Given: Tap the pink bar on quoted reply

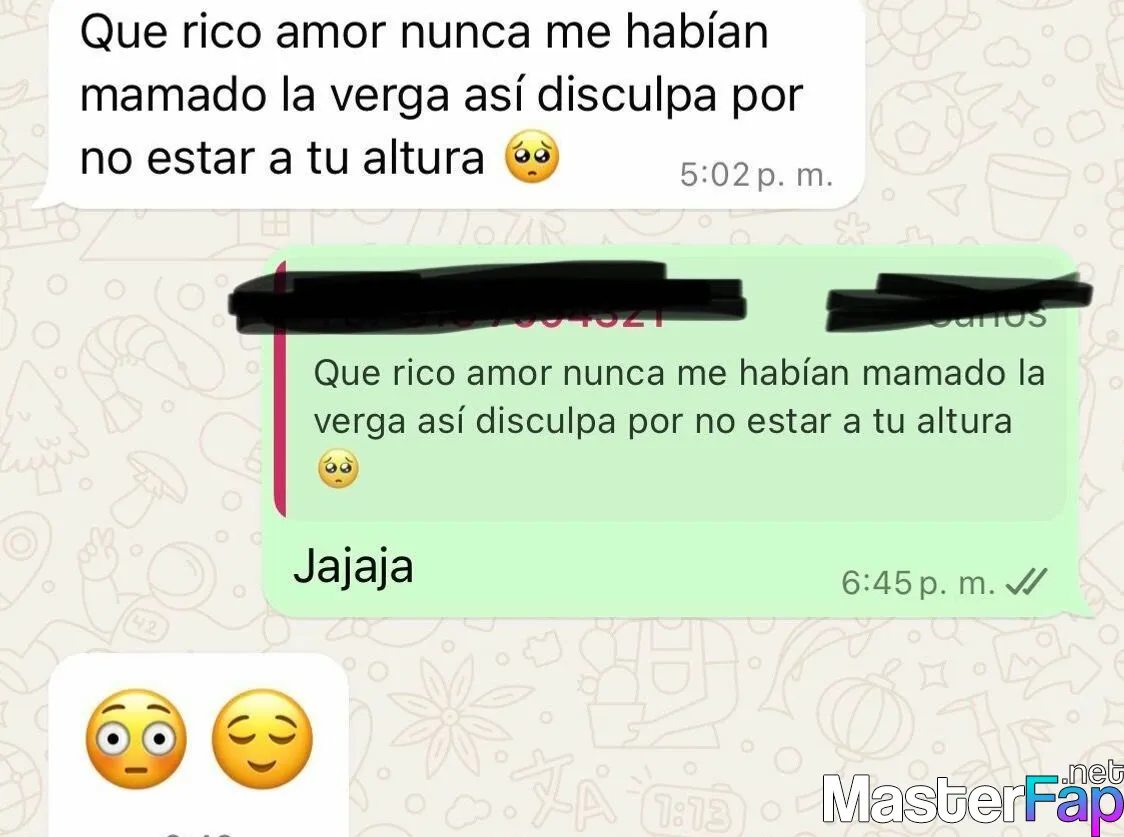Looking at the screenshot, I should coord(280,388).
